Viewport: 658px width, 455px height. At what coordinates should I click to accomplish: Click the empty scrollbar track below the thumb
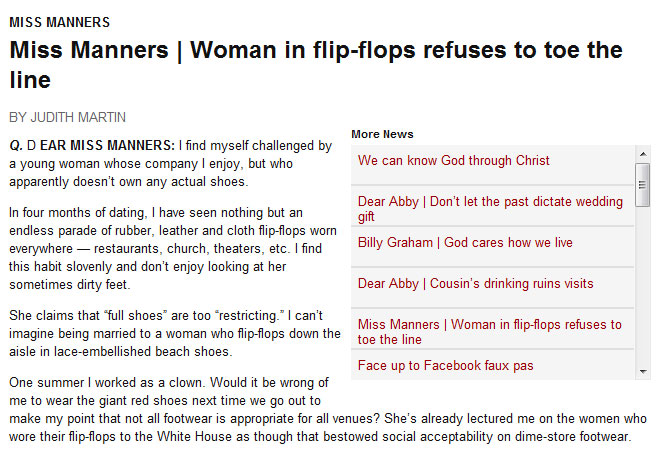pyautogui.click(x=643, y=290)
